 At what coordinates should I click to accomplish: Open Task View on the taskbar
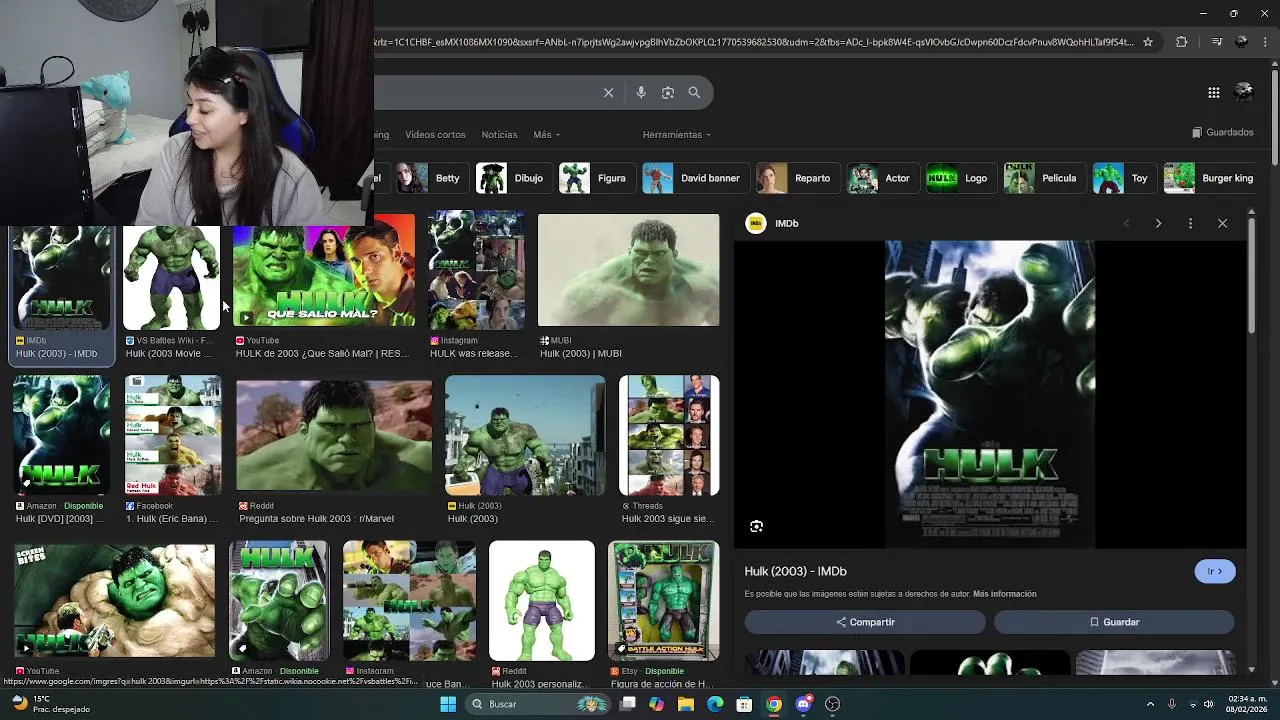pyautogui.click(x=627, y=704)
